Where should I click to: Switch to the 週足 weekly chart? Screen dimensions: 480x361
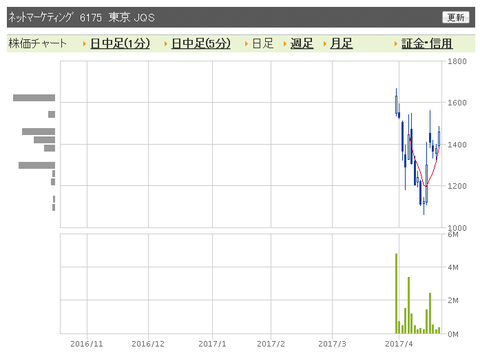click(x=302, y=44)
